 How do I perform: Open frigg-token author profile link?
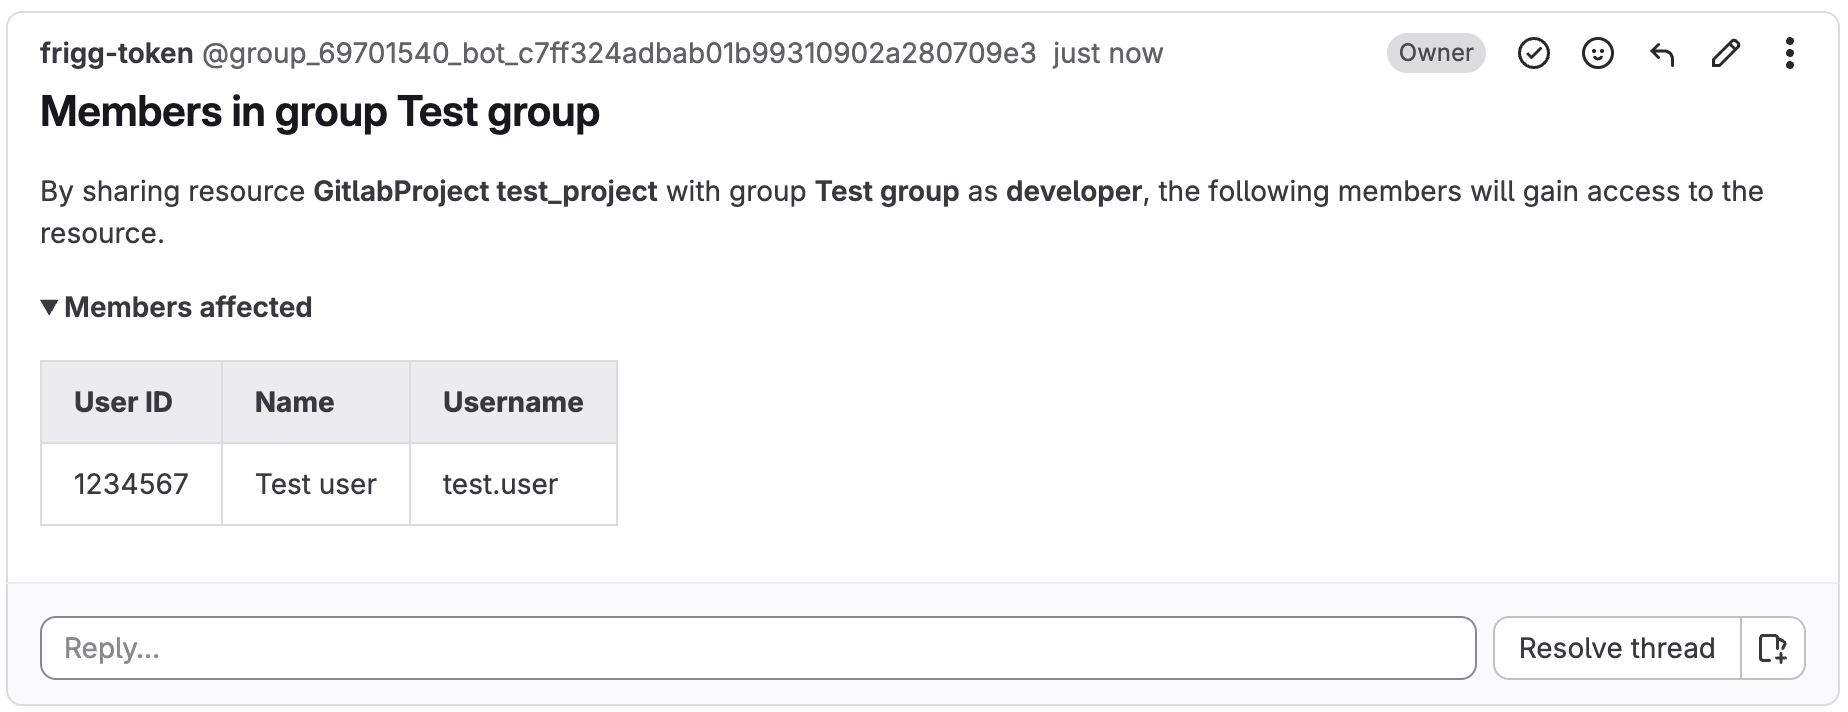(x=116, y=53)
